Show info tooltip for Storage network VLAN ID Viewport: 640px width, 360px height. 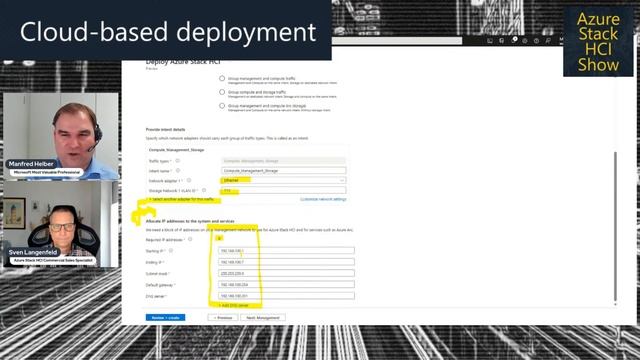[x=204, y=190]
